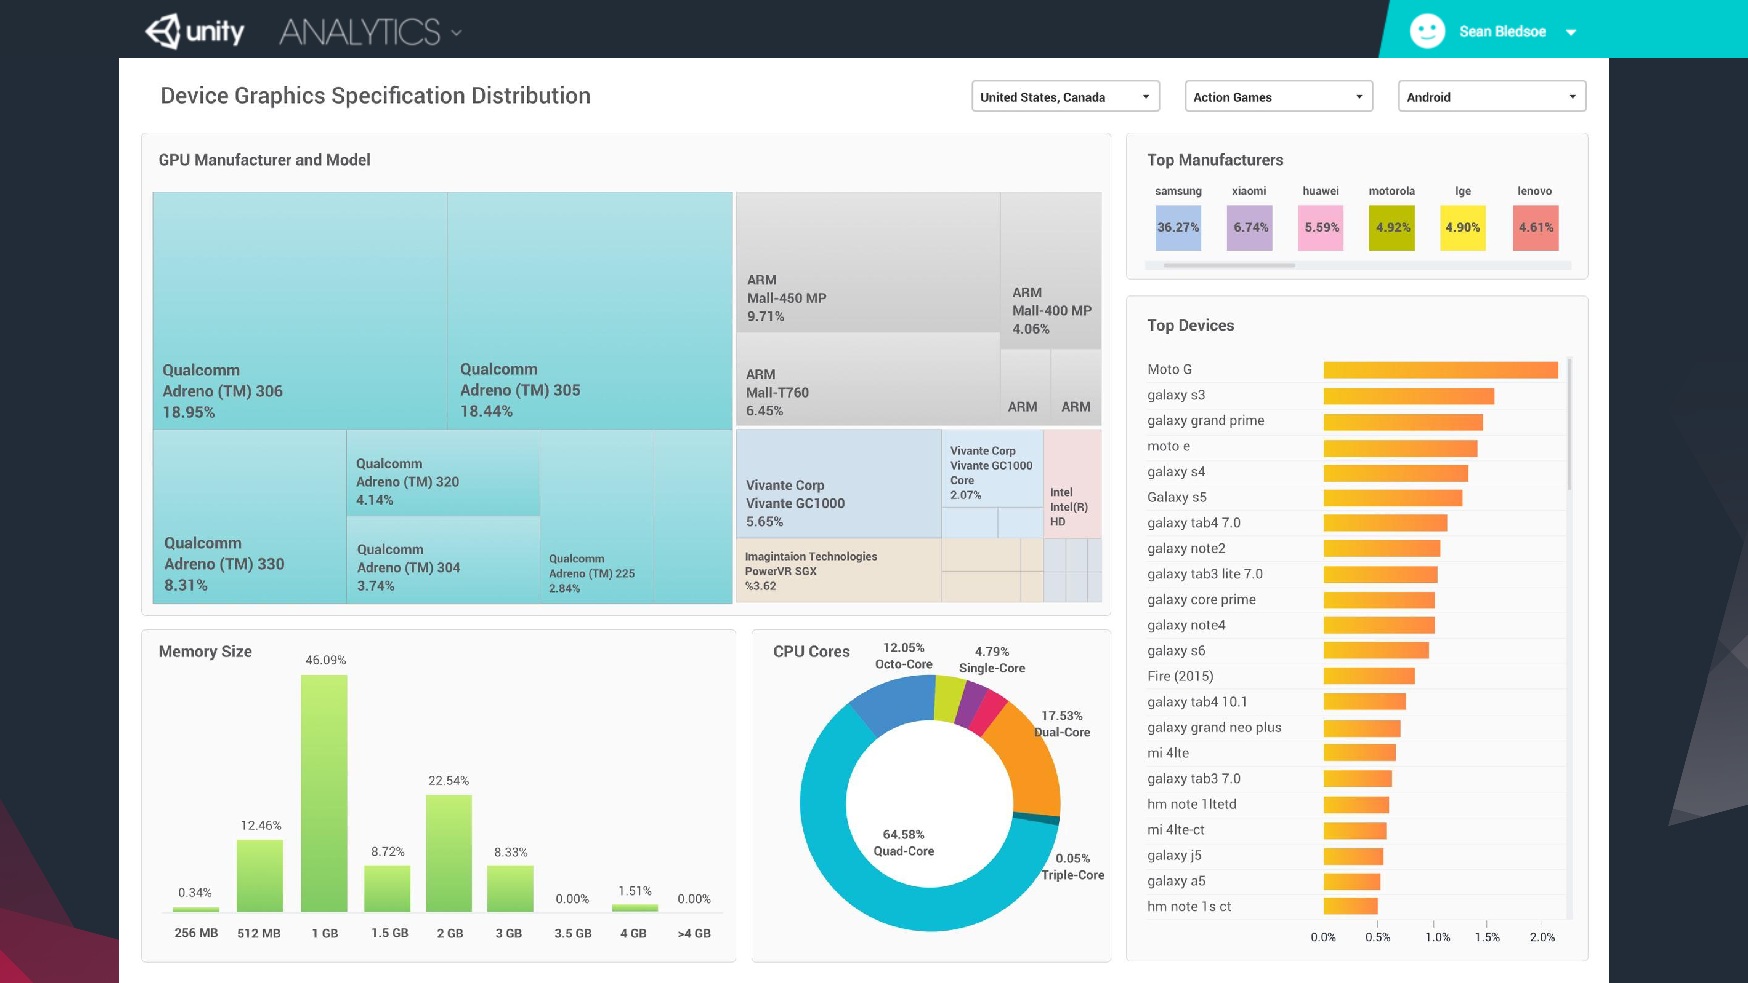The height and width of the screenshot is (983, 1748).
Task: Click the smiley user avatar icon
Action: 1427,31
